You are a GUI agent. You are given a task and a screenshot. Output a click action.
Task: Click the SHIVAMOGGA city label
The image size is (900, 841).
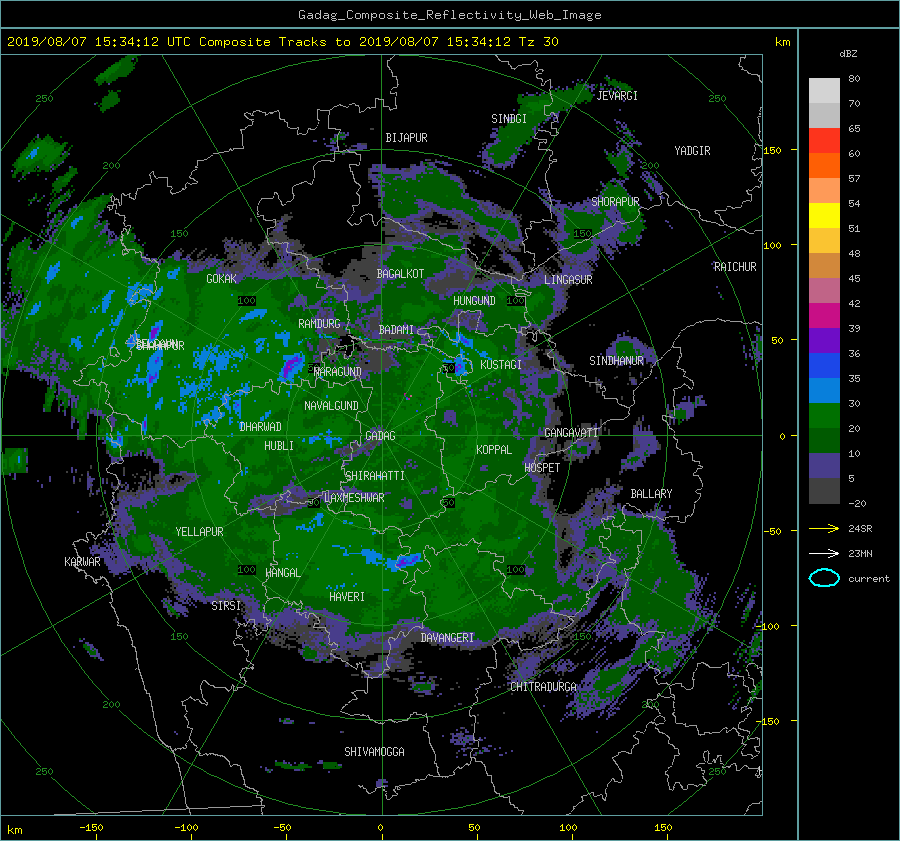[374, 751]
